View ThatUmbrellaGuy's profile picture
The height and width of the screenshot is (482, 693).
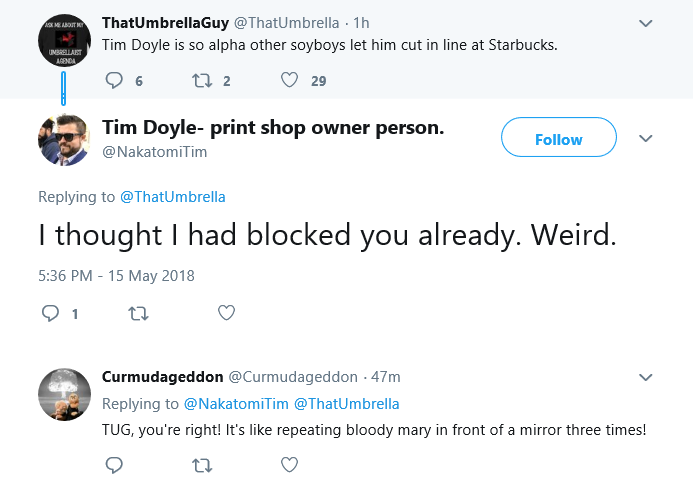point(65,40)
